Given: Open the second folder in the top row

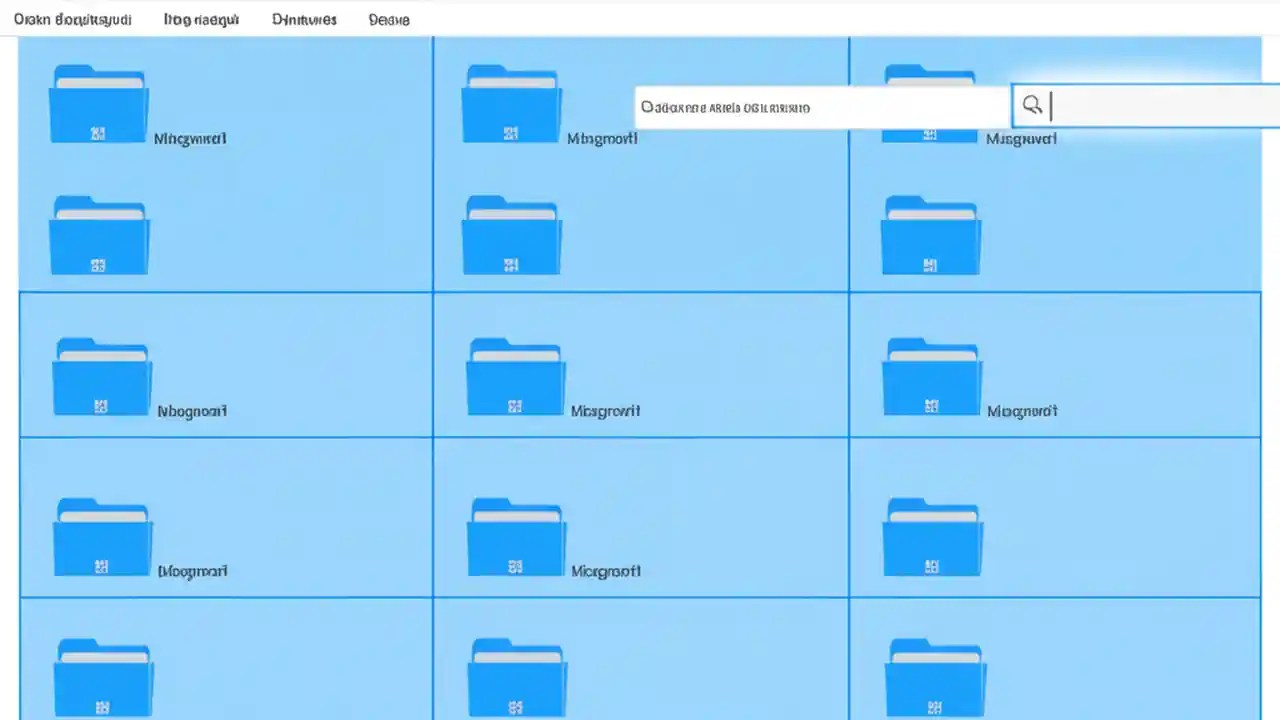Looking at the screenshot, I should point(511,103).
